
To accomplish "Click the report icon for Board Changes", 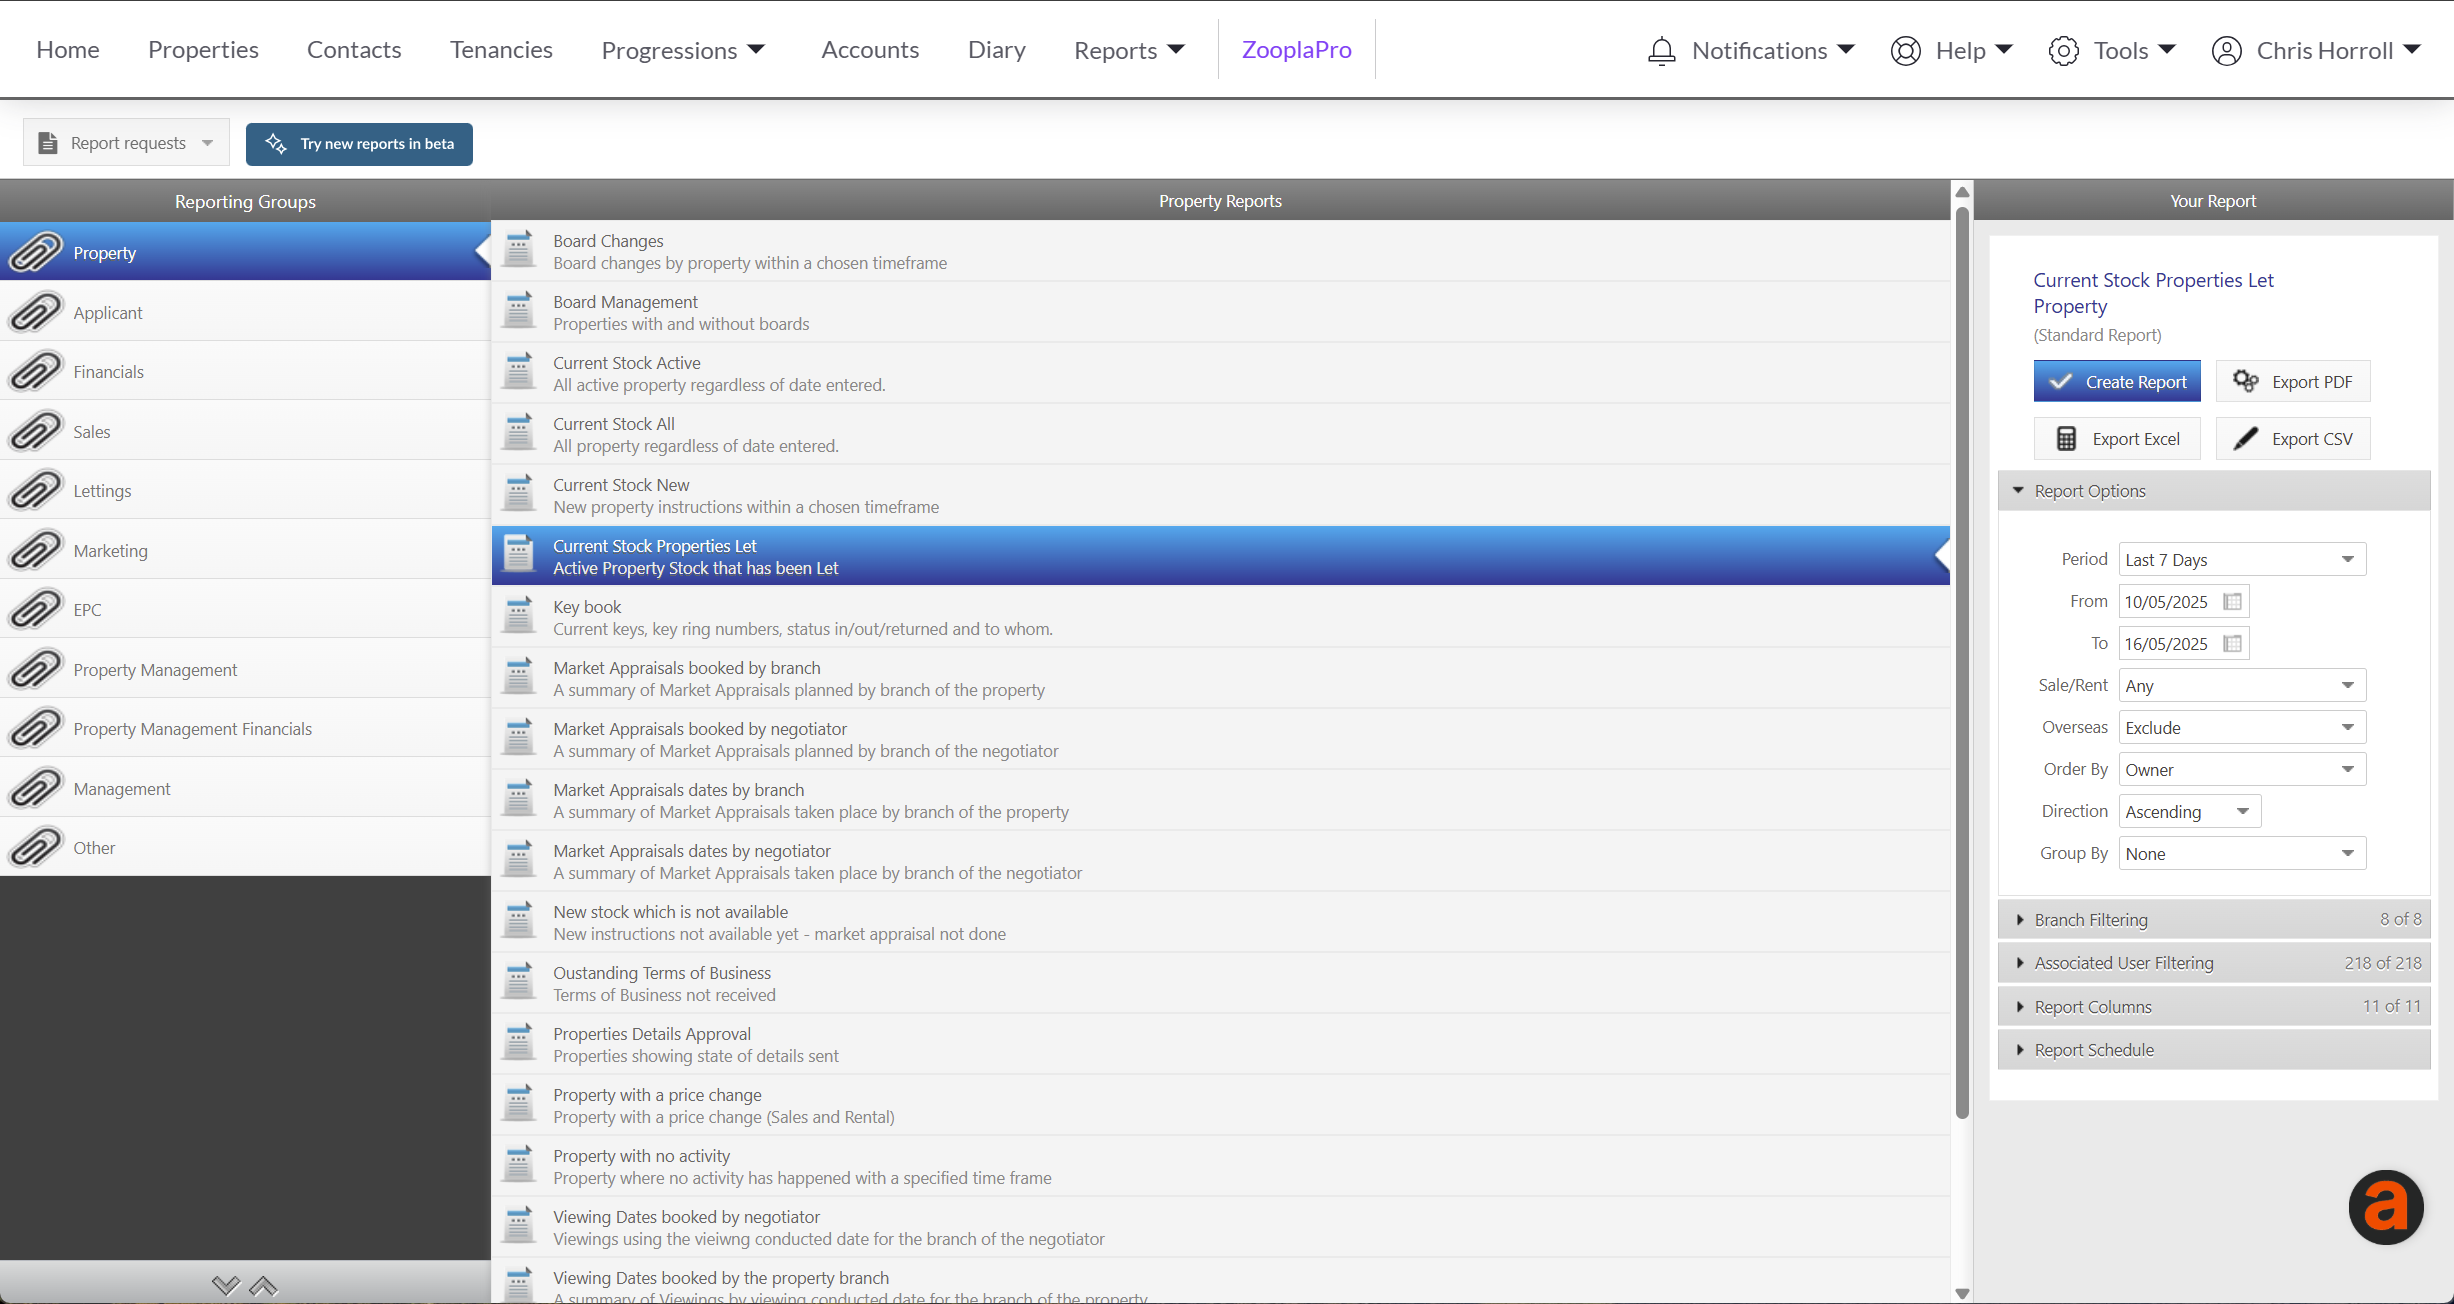I will point(518,250).
